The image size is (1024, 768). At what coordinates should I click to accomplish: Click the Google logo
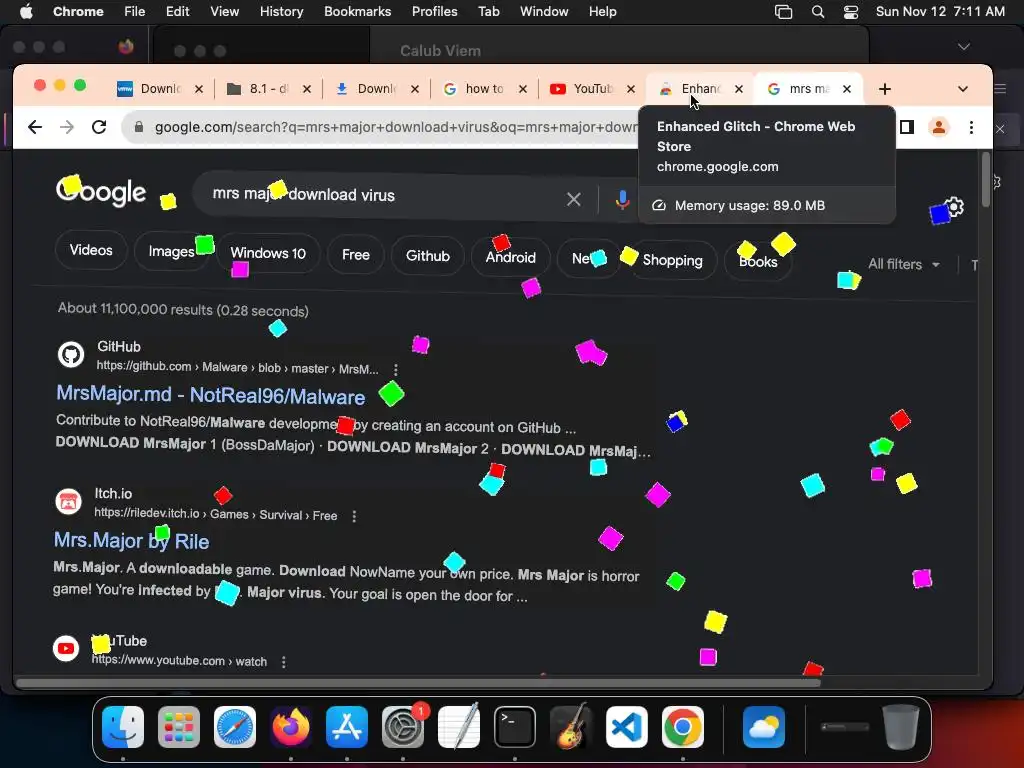pyautogui.click(x=101, y=191)
